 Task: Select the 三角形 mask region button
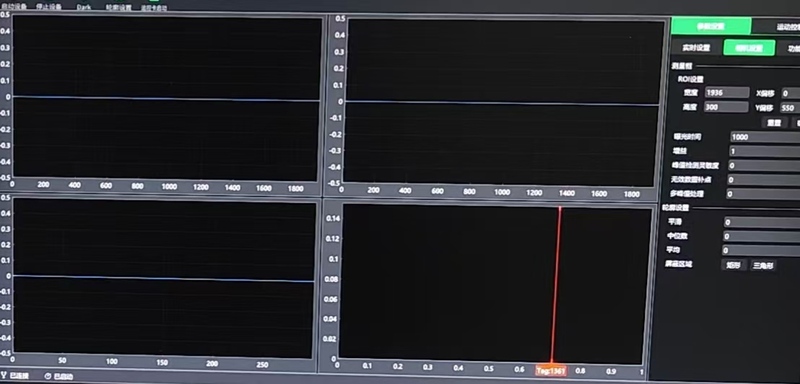(763, 266)
